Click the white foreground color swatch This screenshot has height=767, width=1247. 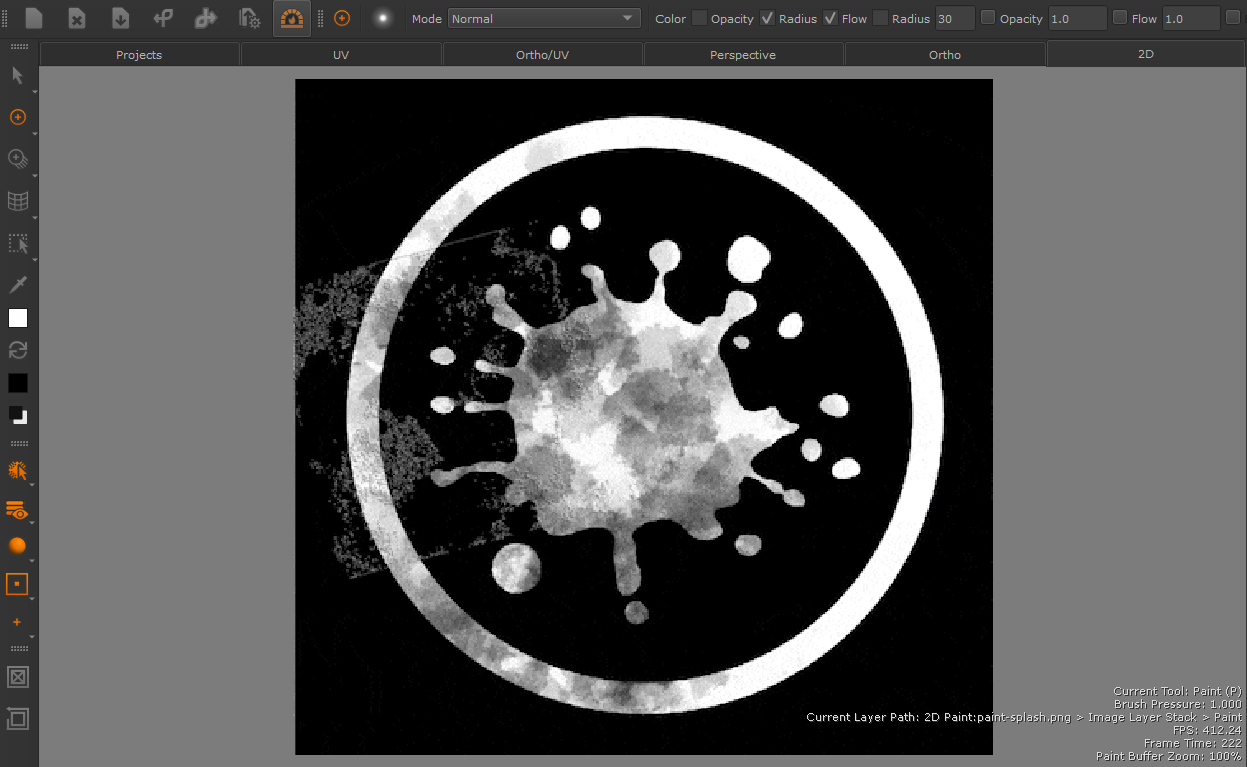point(18,318)
